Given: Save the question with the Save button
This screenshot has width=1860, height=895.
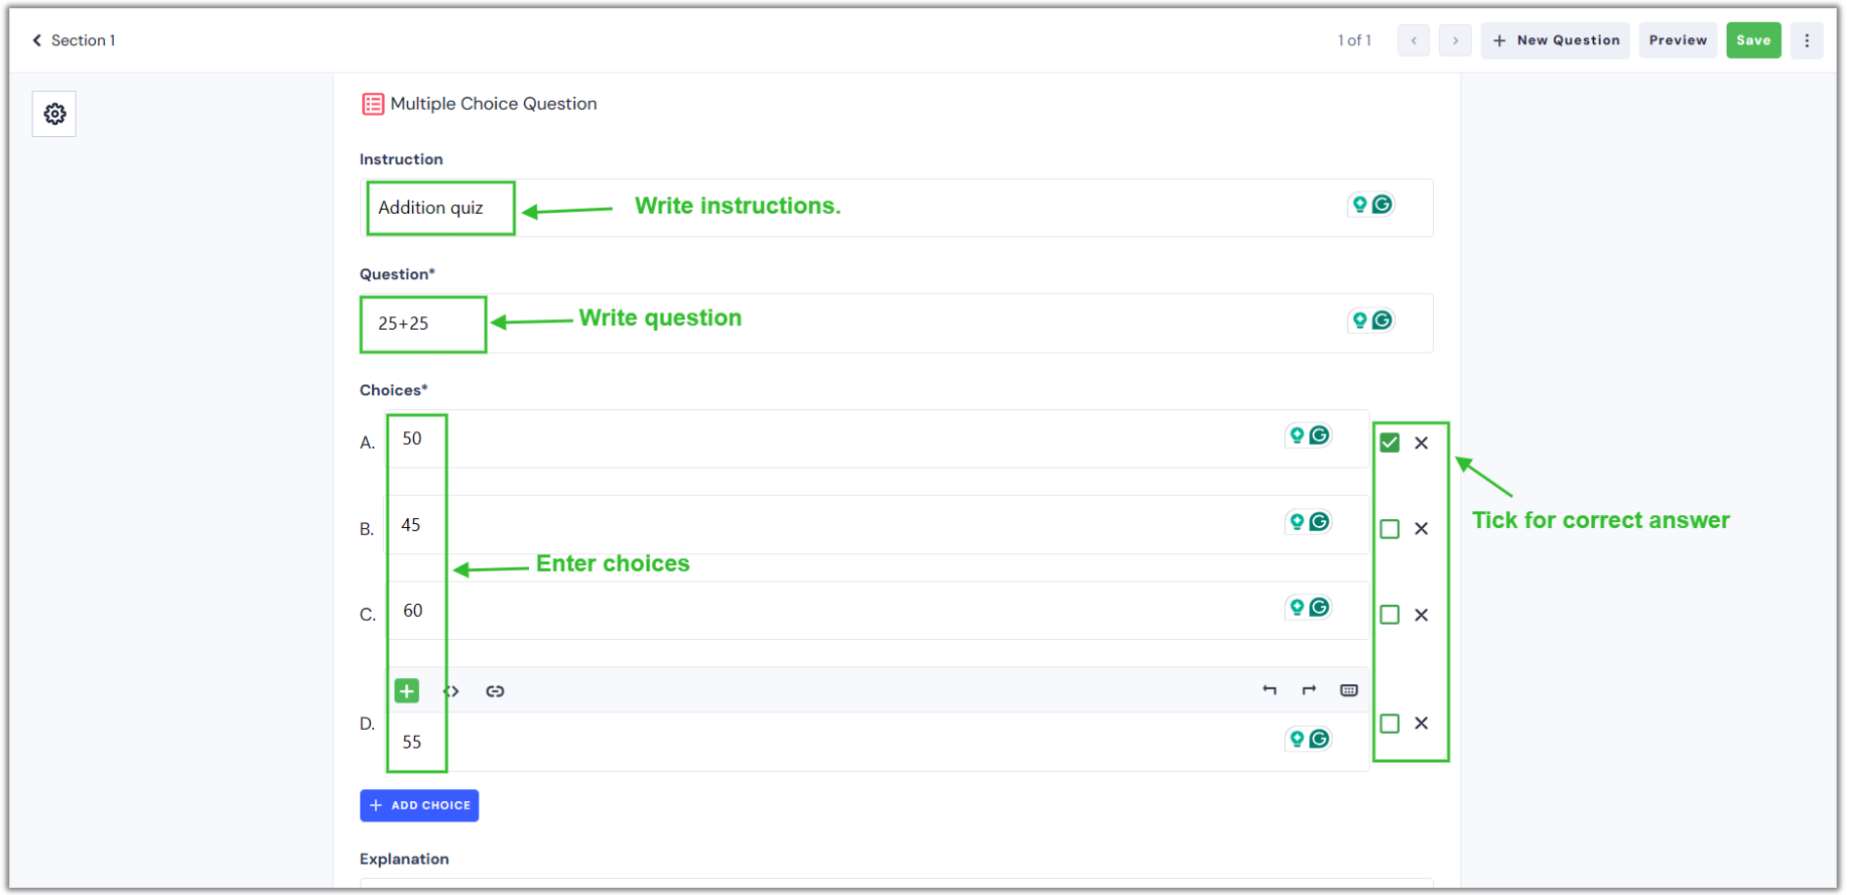Looking at the screenshot, I should pos(1753,40).
